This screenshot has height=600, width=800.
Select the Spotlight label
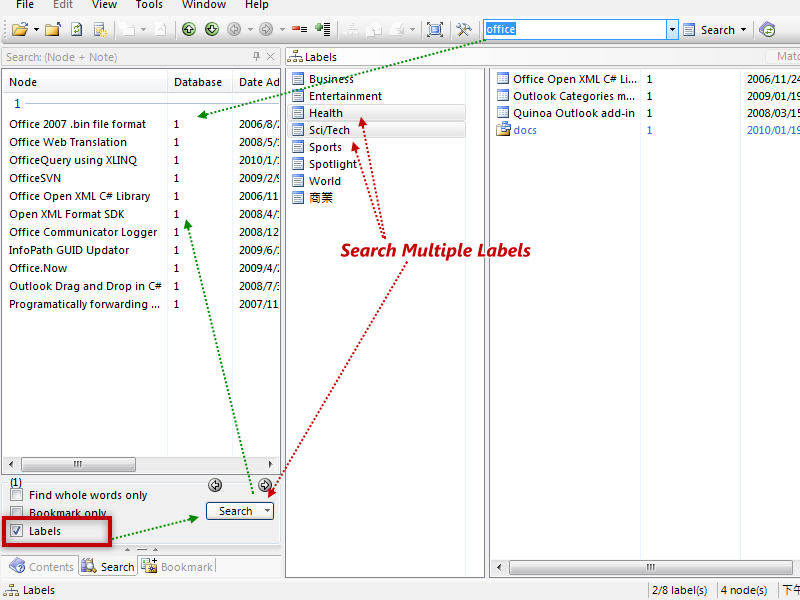[x=333, y=164]
